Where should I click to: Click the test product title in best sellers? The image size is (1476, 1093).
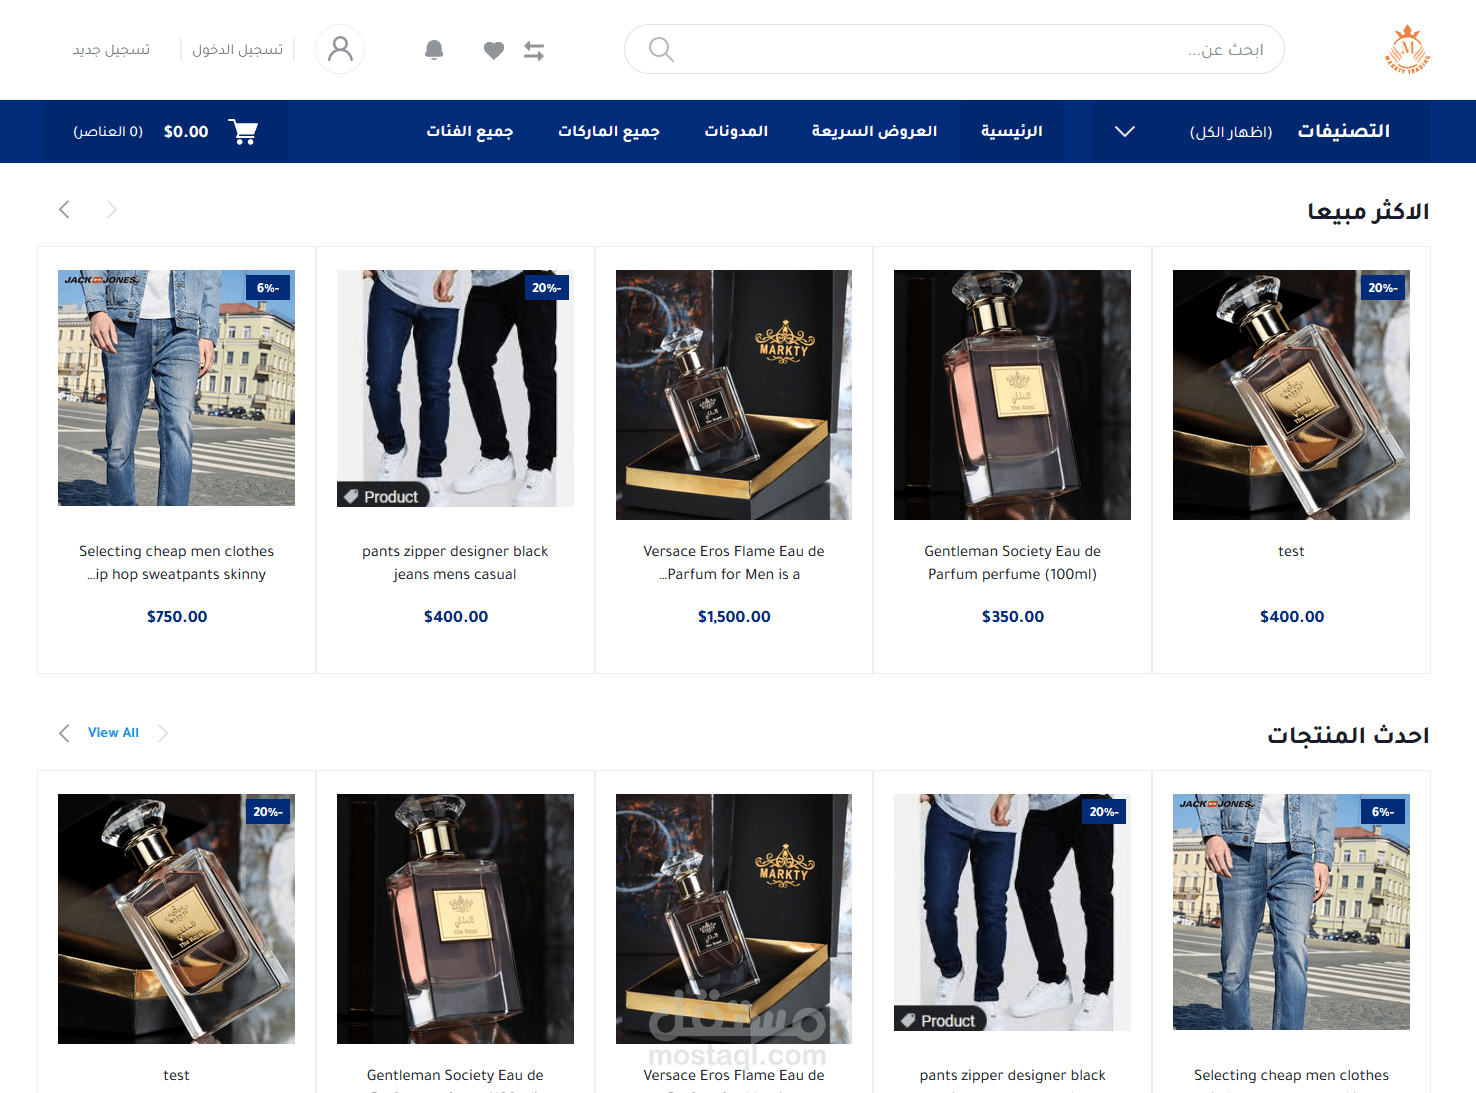pos(1291,551)
